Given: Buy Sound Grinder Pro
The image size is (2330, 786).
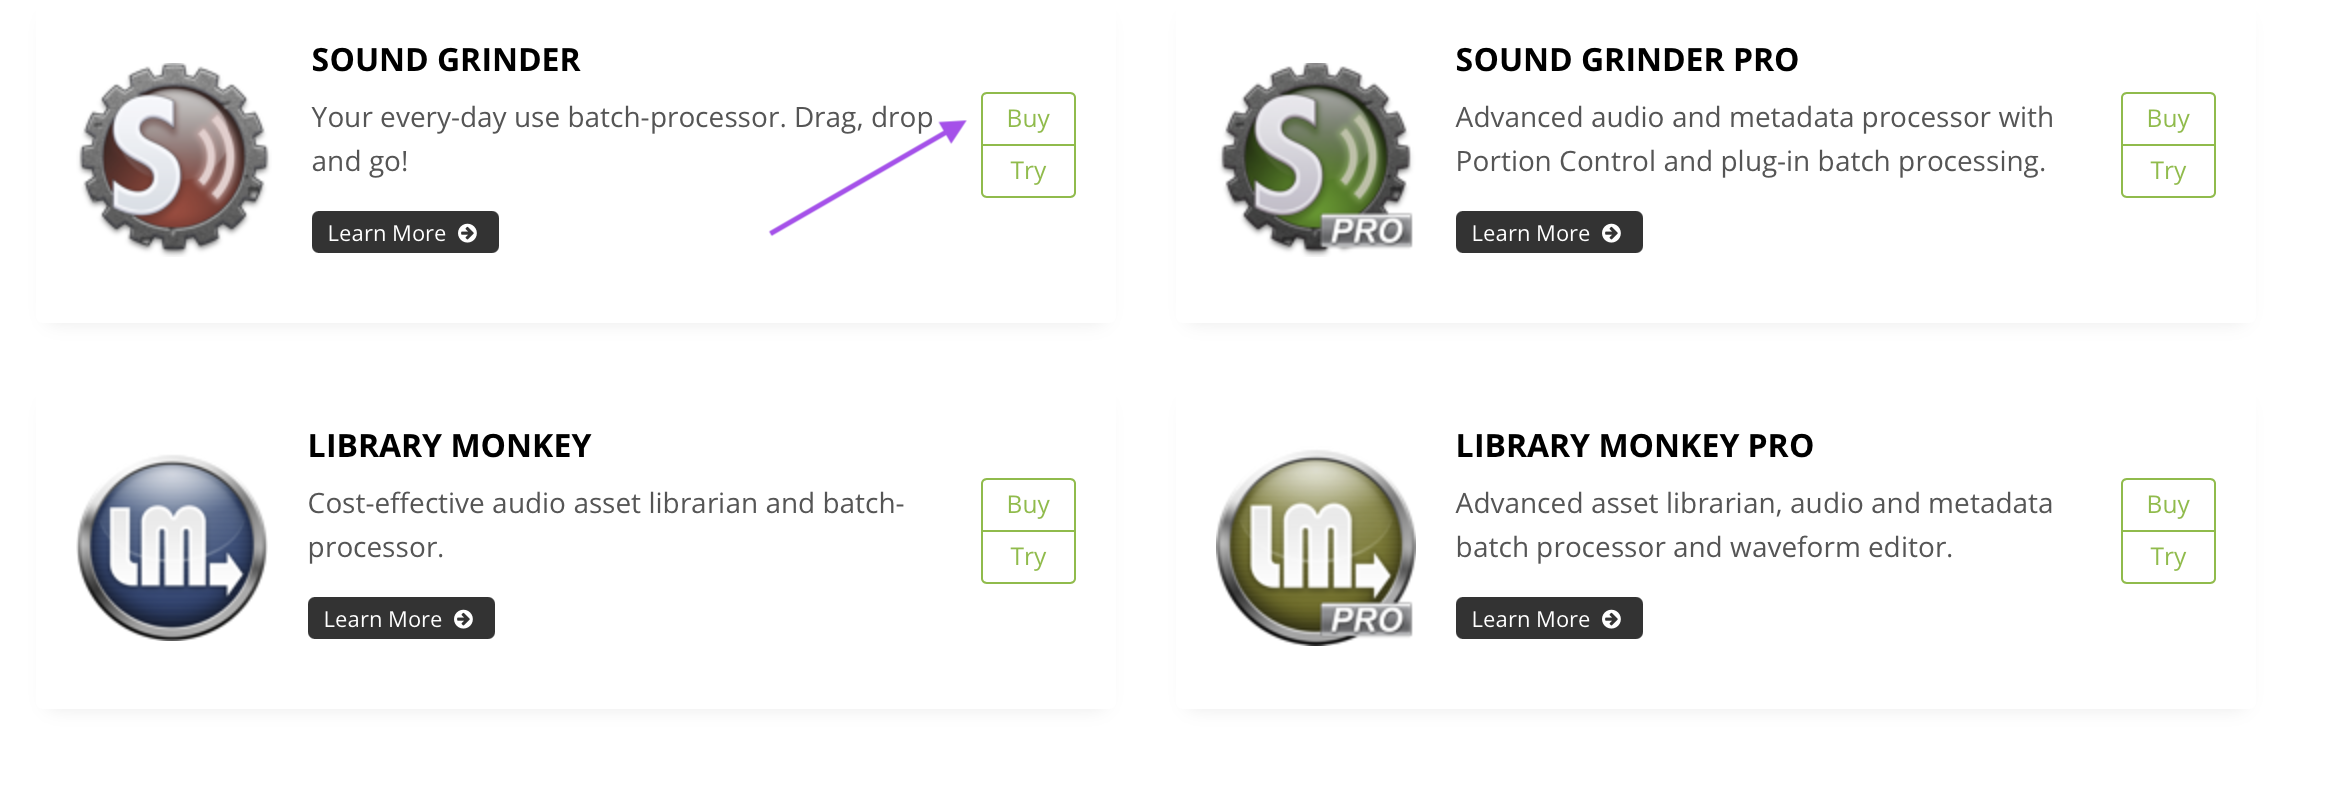Looking at the screenshot, I should click(x=2167, y=118).
